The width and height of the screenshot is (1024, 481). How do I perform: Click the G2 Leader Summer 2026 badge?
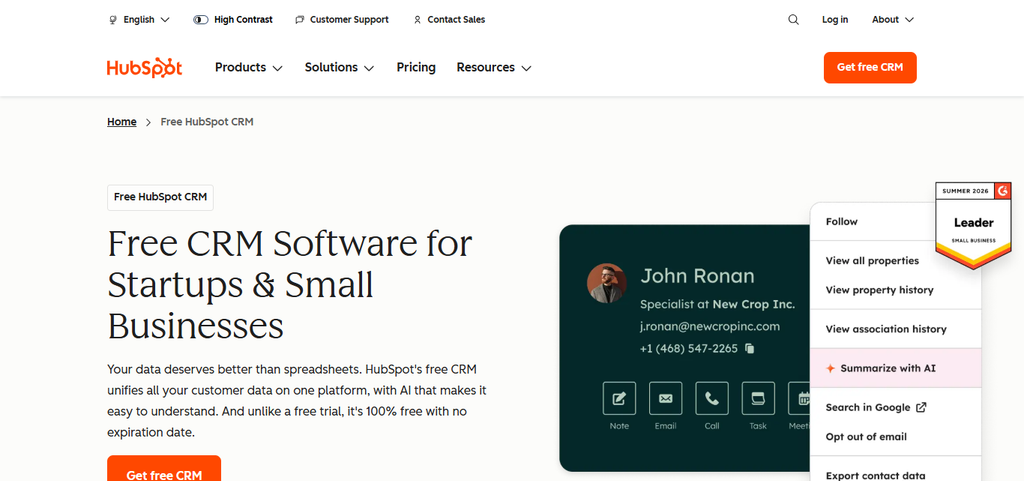pyautogui.click(x=973, y=225)
